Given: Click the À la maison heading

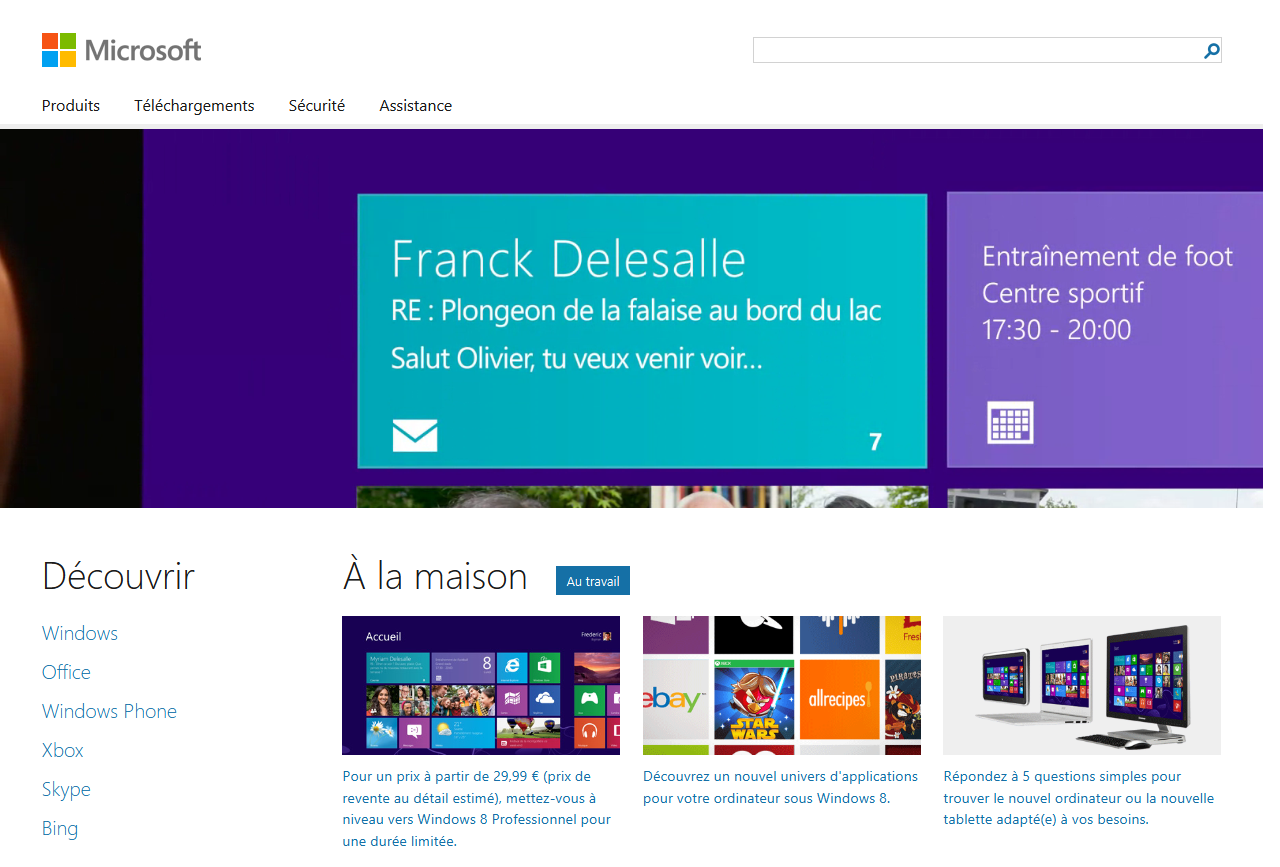Looking at the screenshot, I should click(x=435, y=576).
